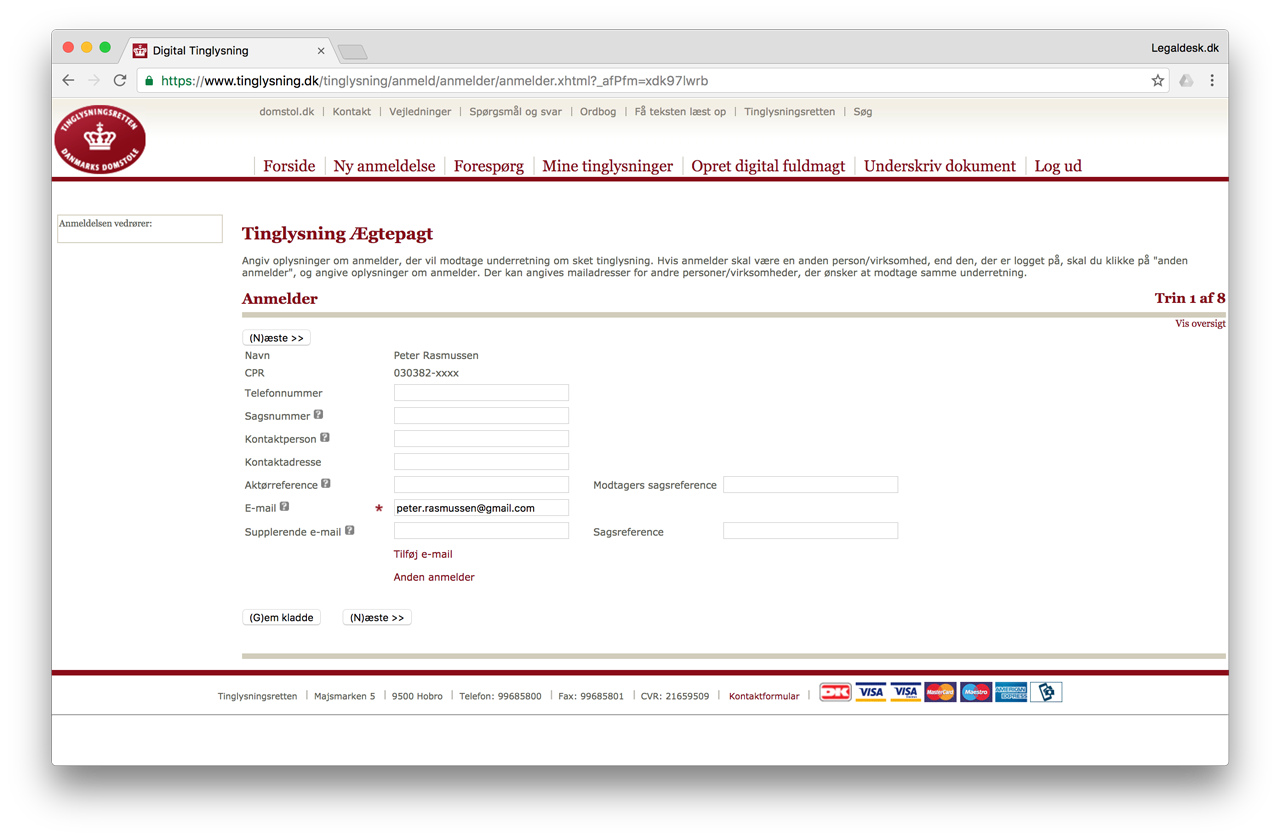Open domstol.dk top link

(x=286, y=112)
